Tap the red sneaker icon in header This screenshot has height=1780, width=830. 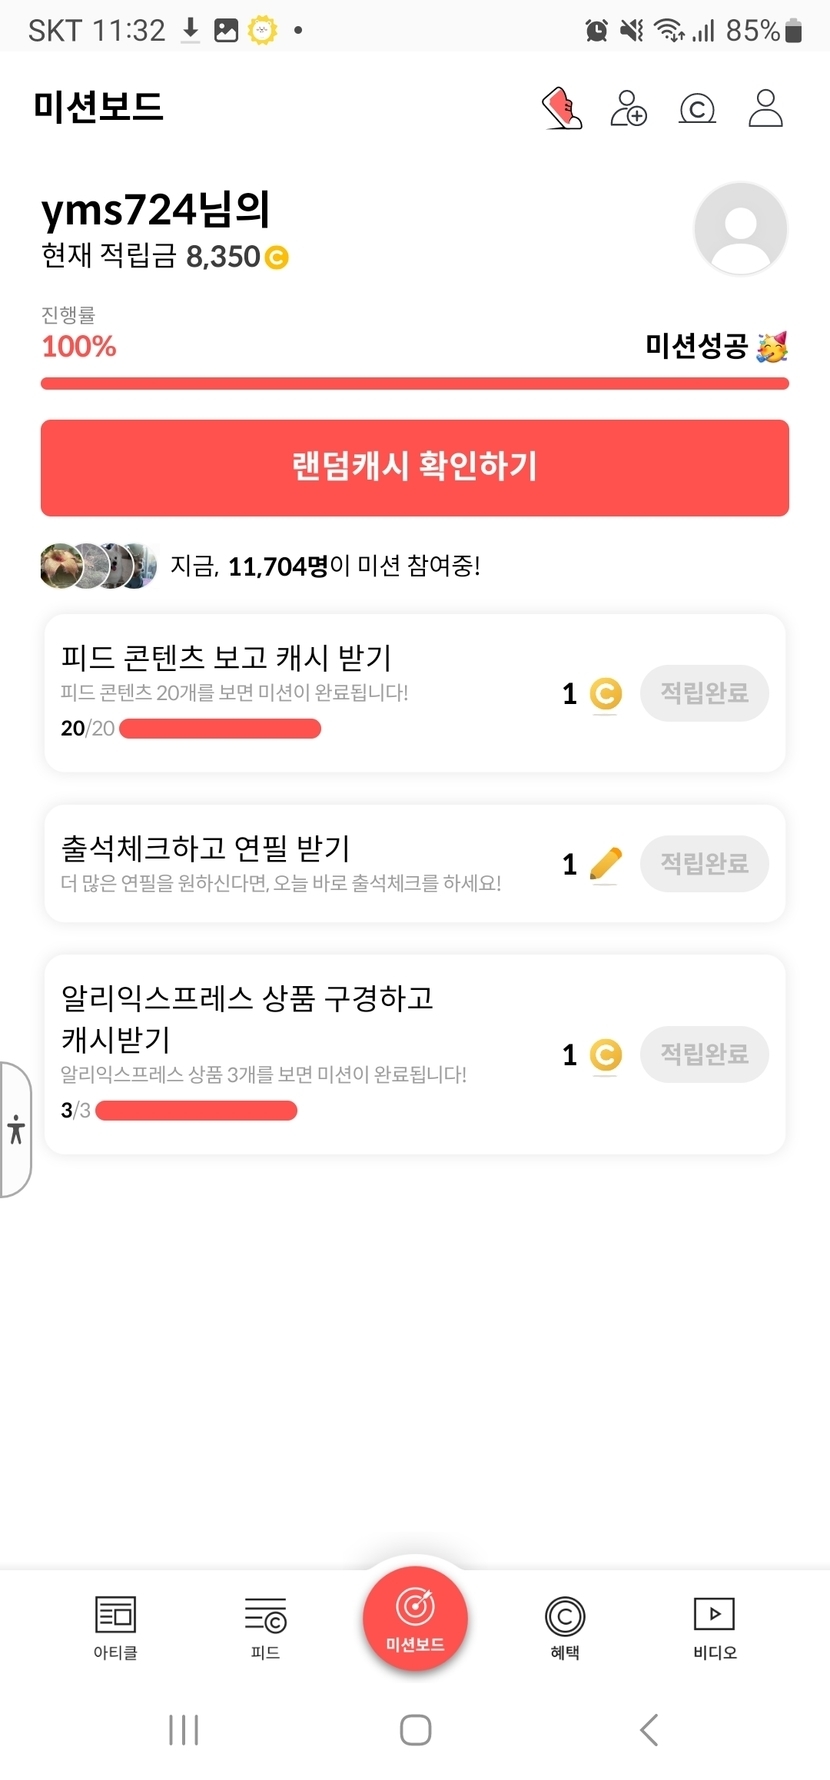coord(562,108)
